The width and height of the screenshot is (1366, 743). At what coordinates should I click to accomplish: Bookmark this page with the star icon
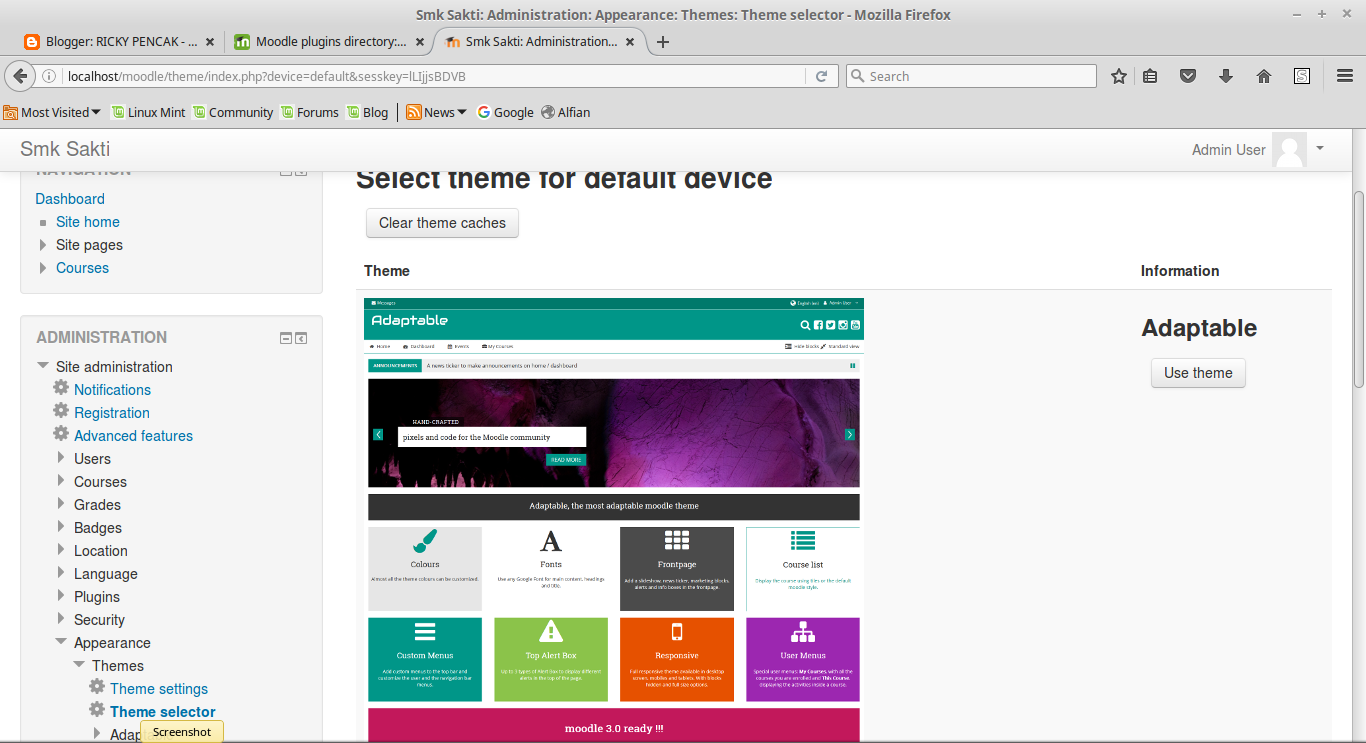pyautogui.click(x=1118, y=75)
